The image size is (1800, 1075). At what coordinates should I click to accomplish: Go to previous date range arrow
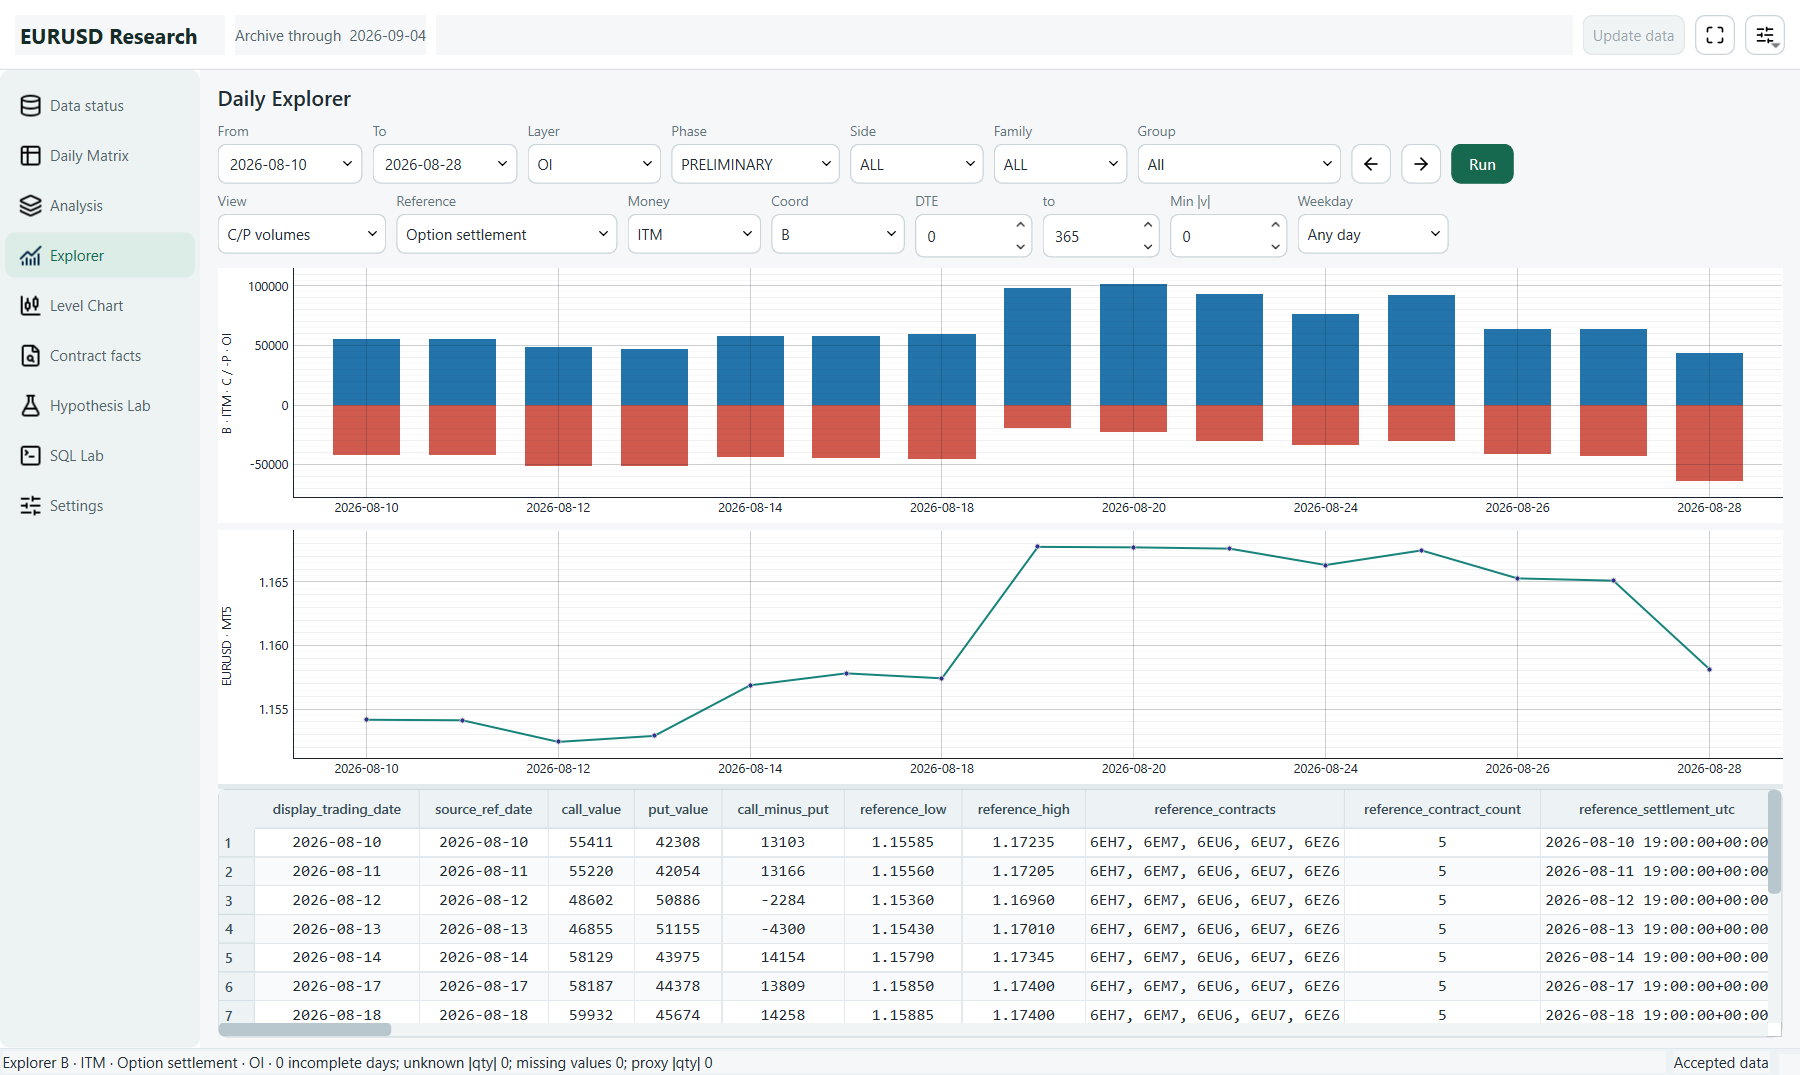(1371, 164)
